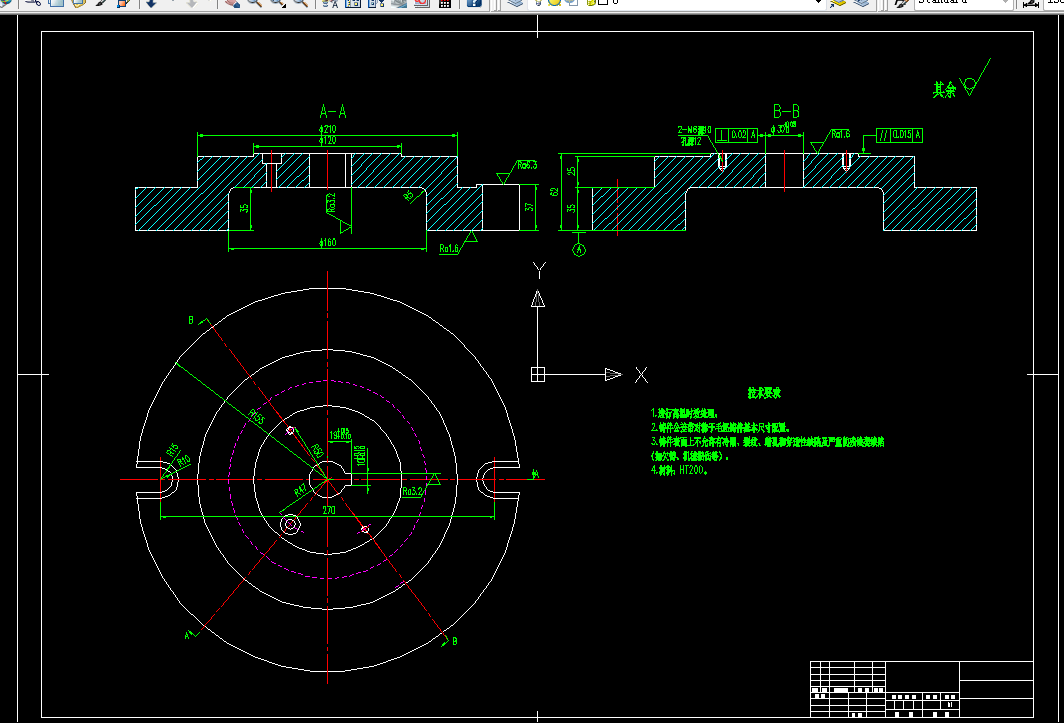Click the Undo arrow icon
This screenshot has height=723, width=1064.
[x=151, y=3]
